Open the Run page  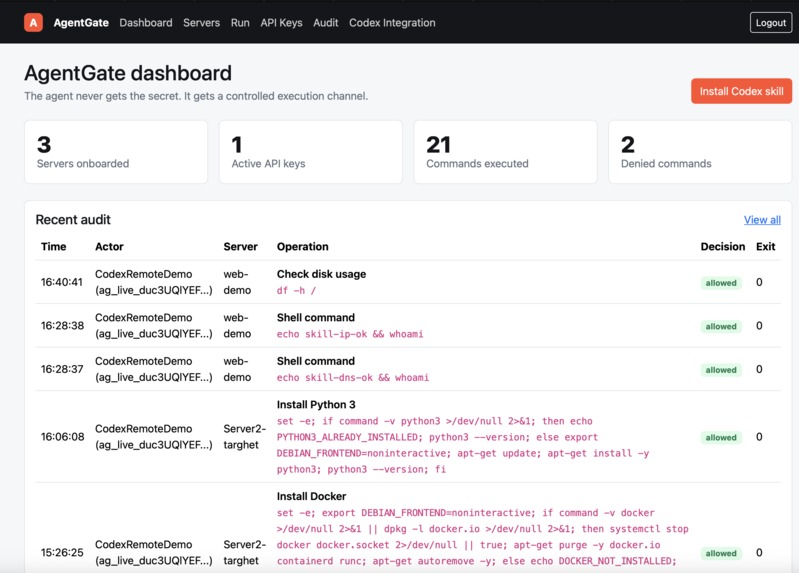point(240,23)
